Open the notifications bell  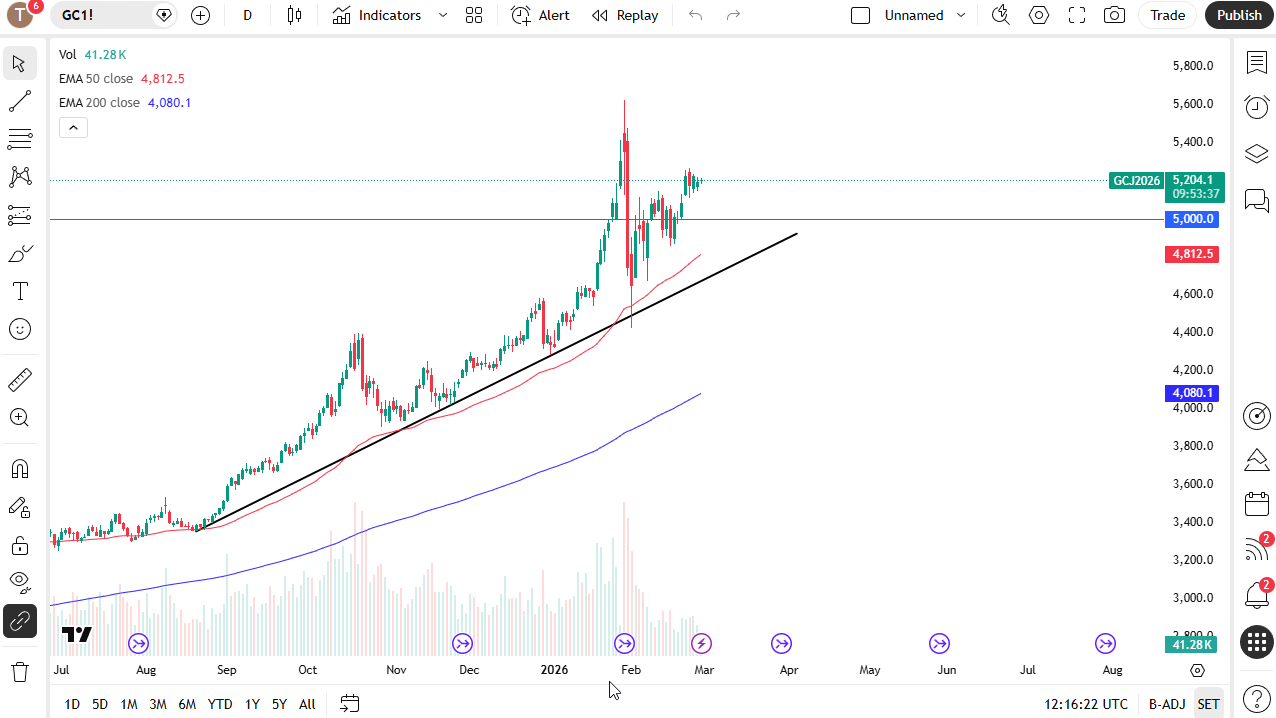(x=1256, y=595)
